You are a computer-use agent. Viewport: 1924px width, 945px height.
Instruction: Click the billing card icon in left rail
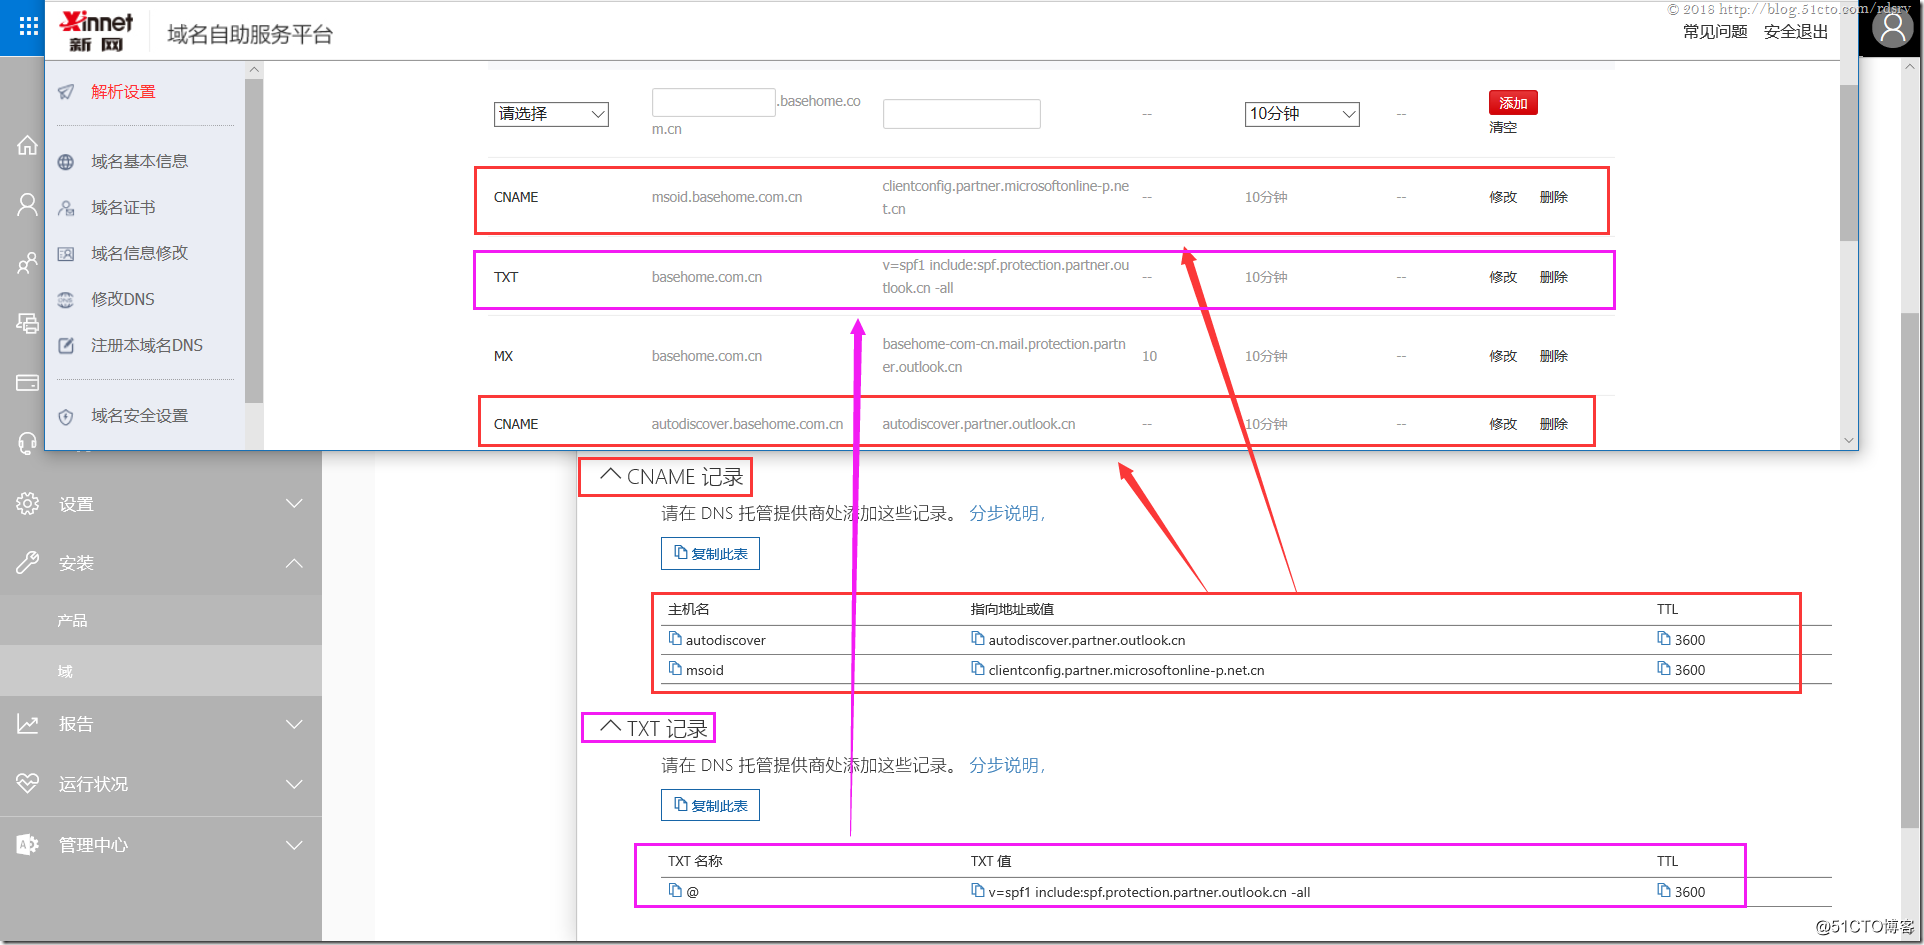coord(27,383)
